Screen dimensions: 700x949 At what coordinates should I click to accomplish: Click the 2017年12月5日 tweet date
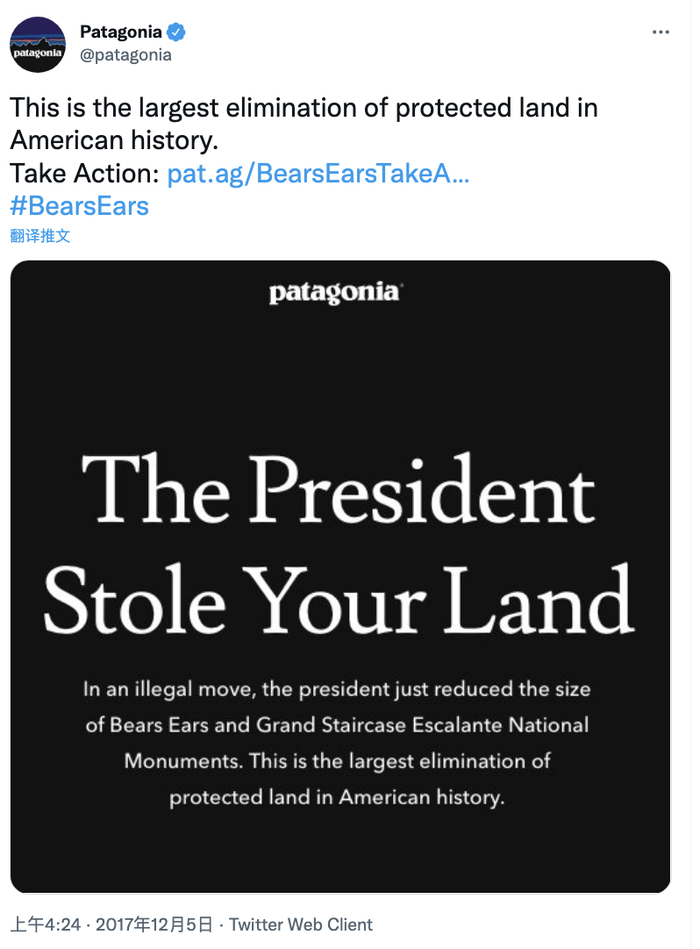148,924
